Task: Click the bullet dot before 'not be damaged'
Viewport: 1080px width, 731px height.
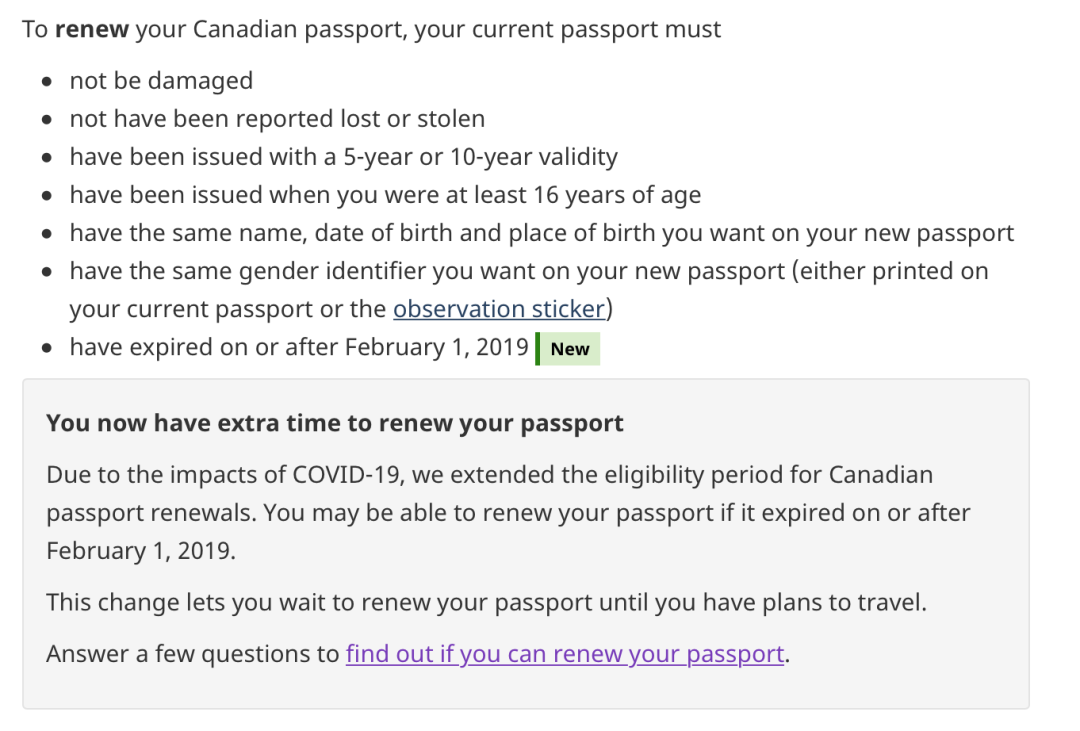Action: tap(47, 82)
